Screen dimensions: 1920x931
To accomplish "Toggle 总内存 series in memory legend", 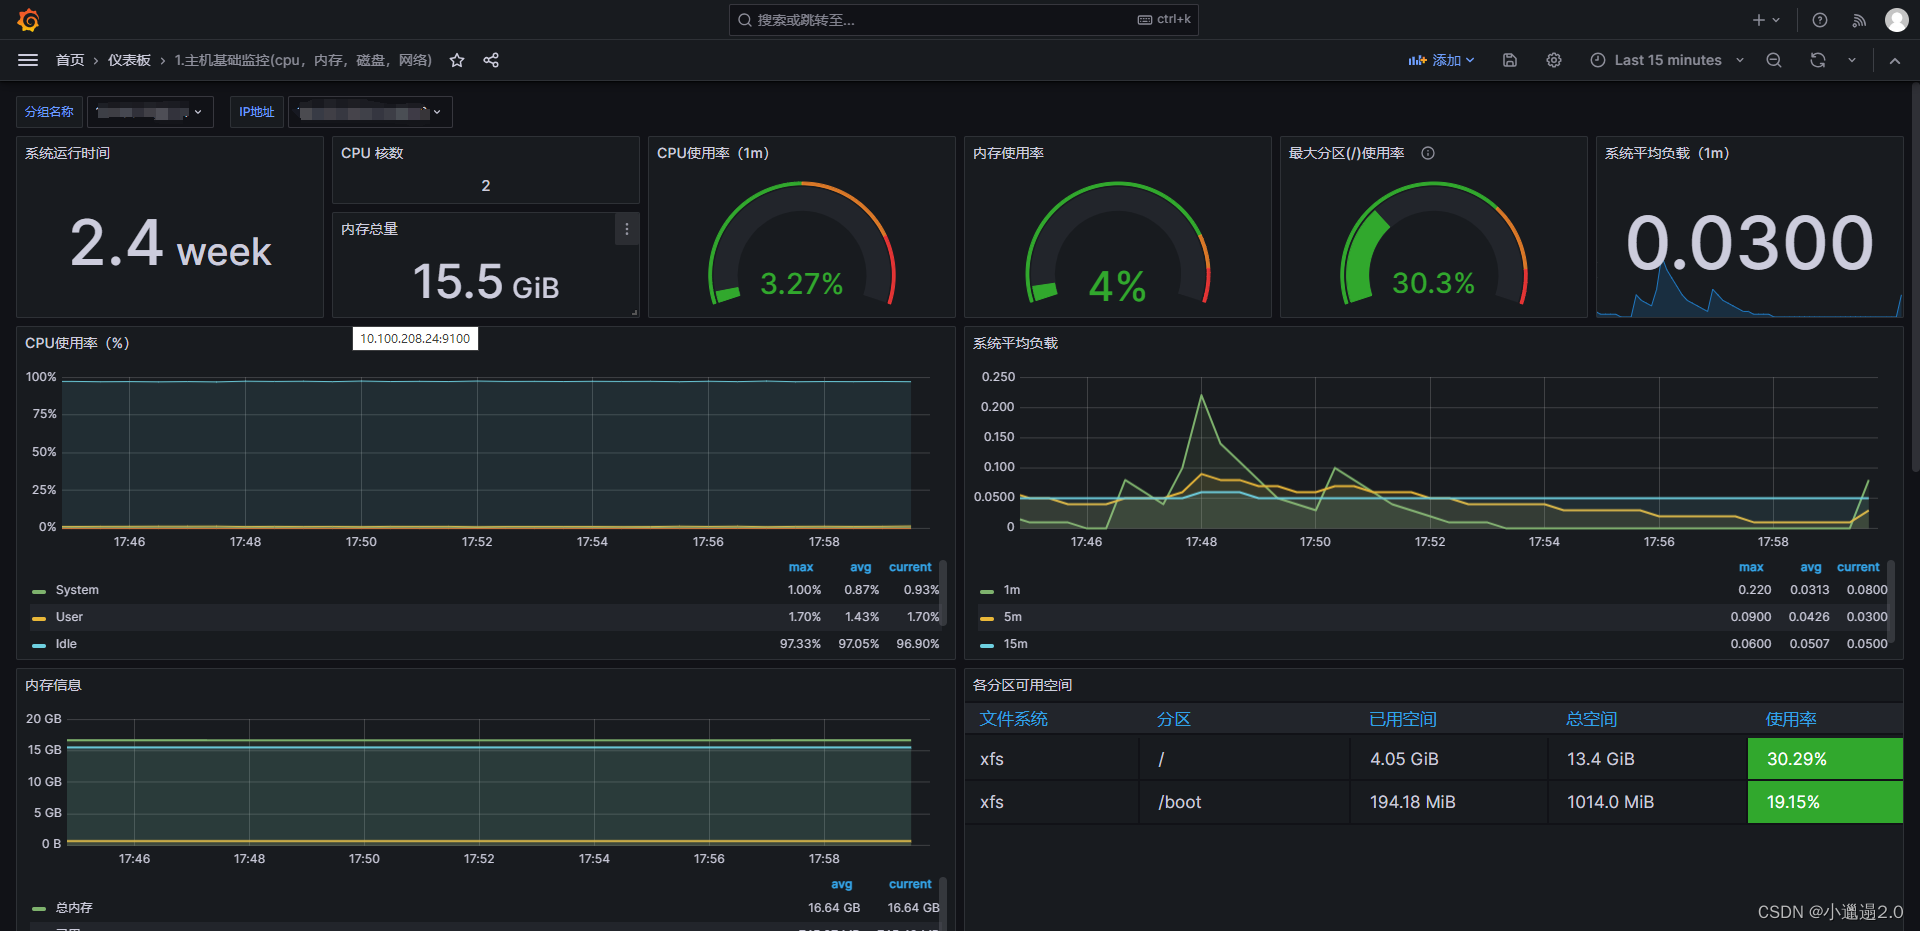I will pos(74,908).
